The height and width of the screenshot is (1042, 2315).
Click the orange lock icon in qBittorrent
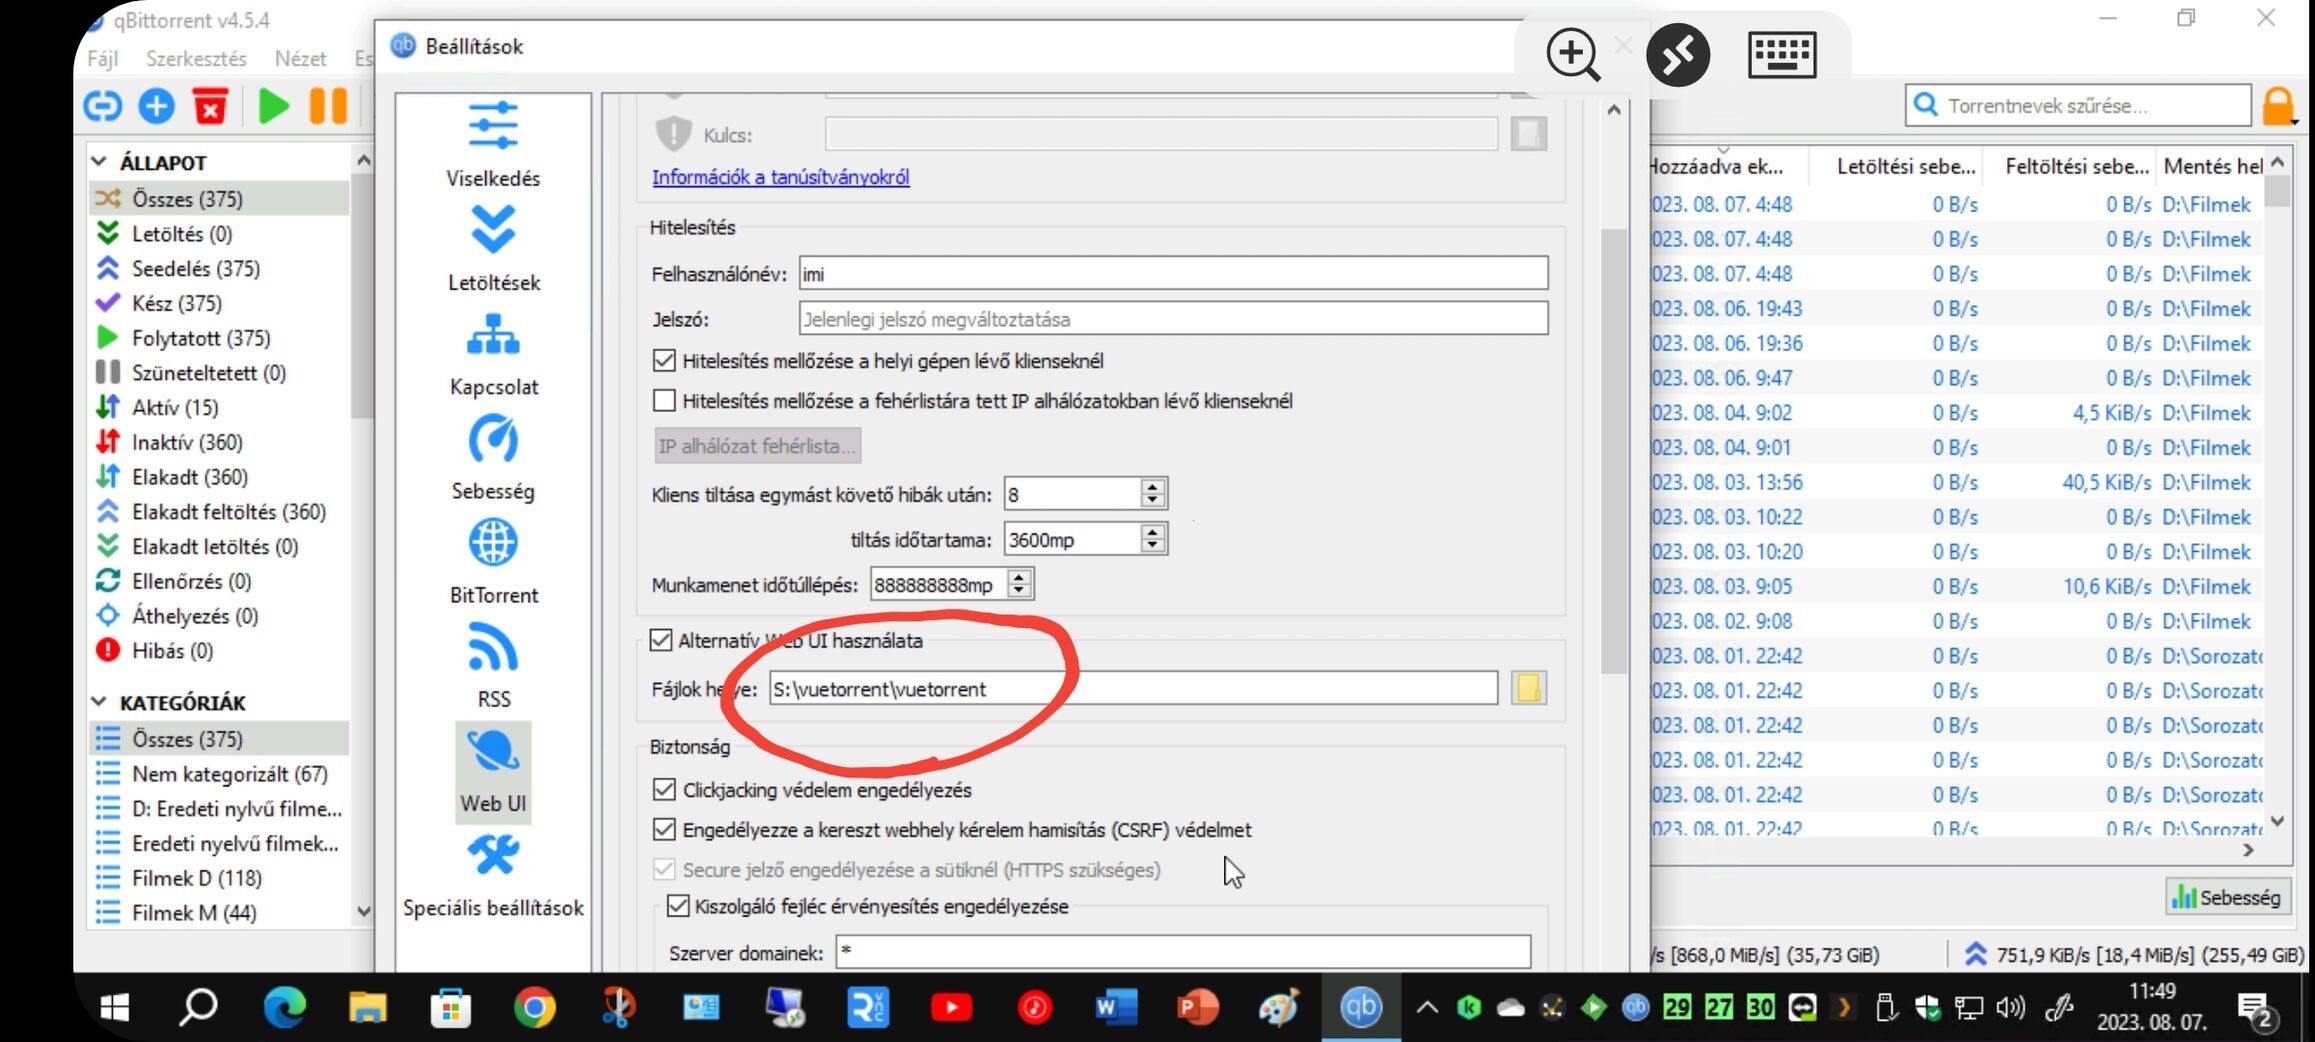click(x=2279, y=106)
